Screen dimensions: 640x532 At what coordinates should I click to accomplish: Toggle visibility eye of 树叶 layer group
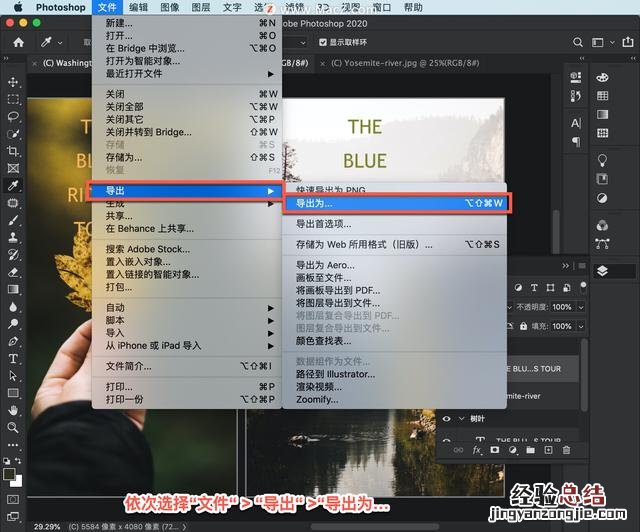[x=446, y=420]
